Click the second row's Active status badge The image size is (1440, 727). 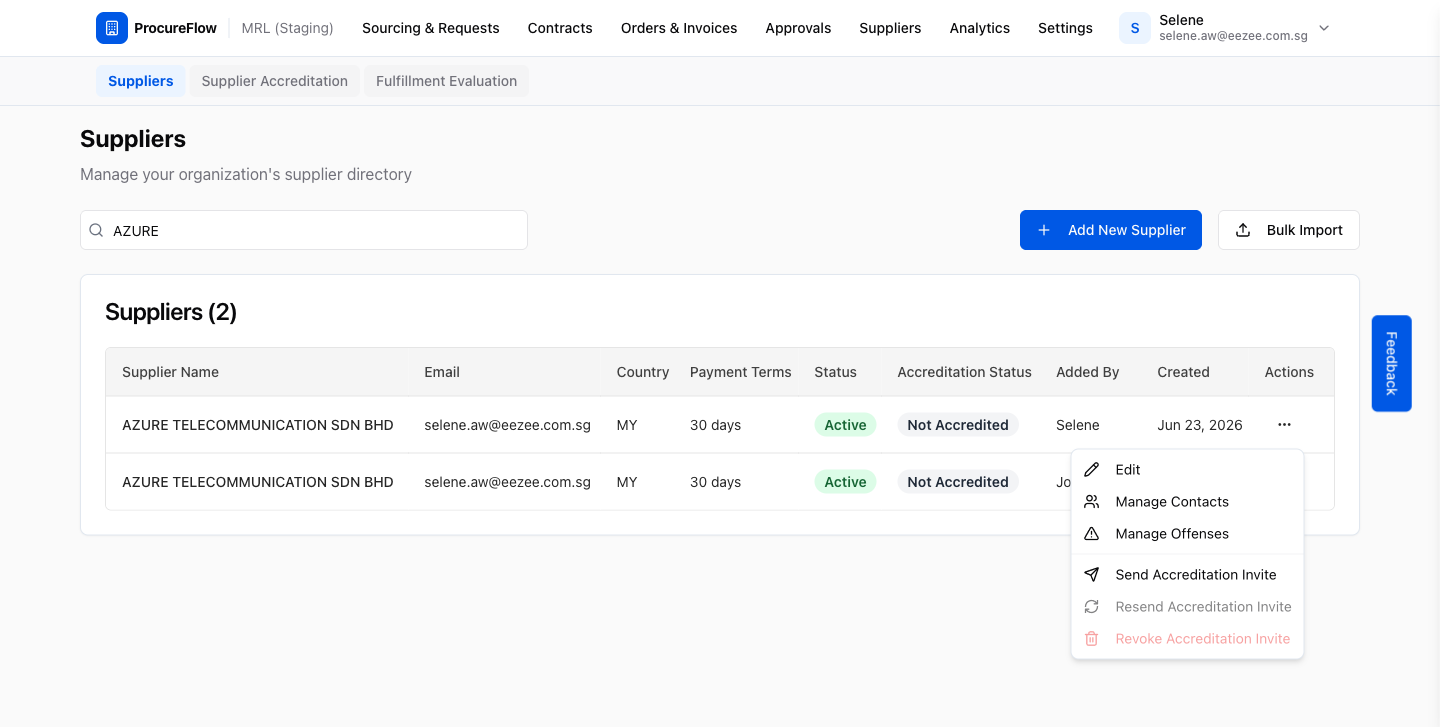click(x=845, y=482)
